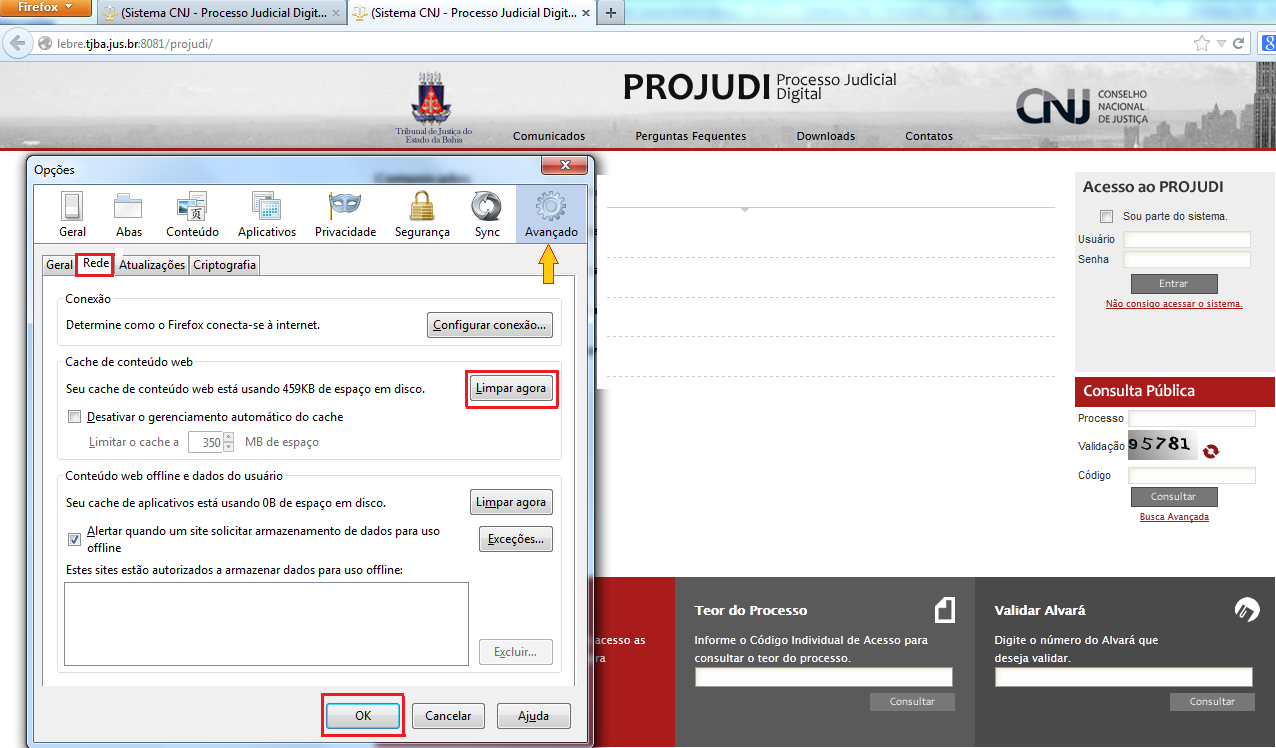Click the browser back arrow button

pyautogui.click(x=17, y=44)
